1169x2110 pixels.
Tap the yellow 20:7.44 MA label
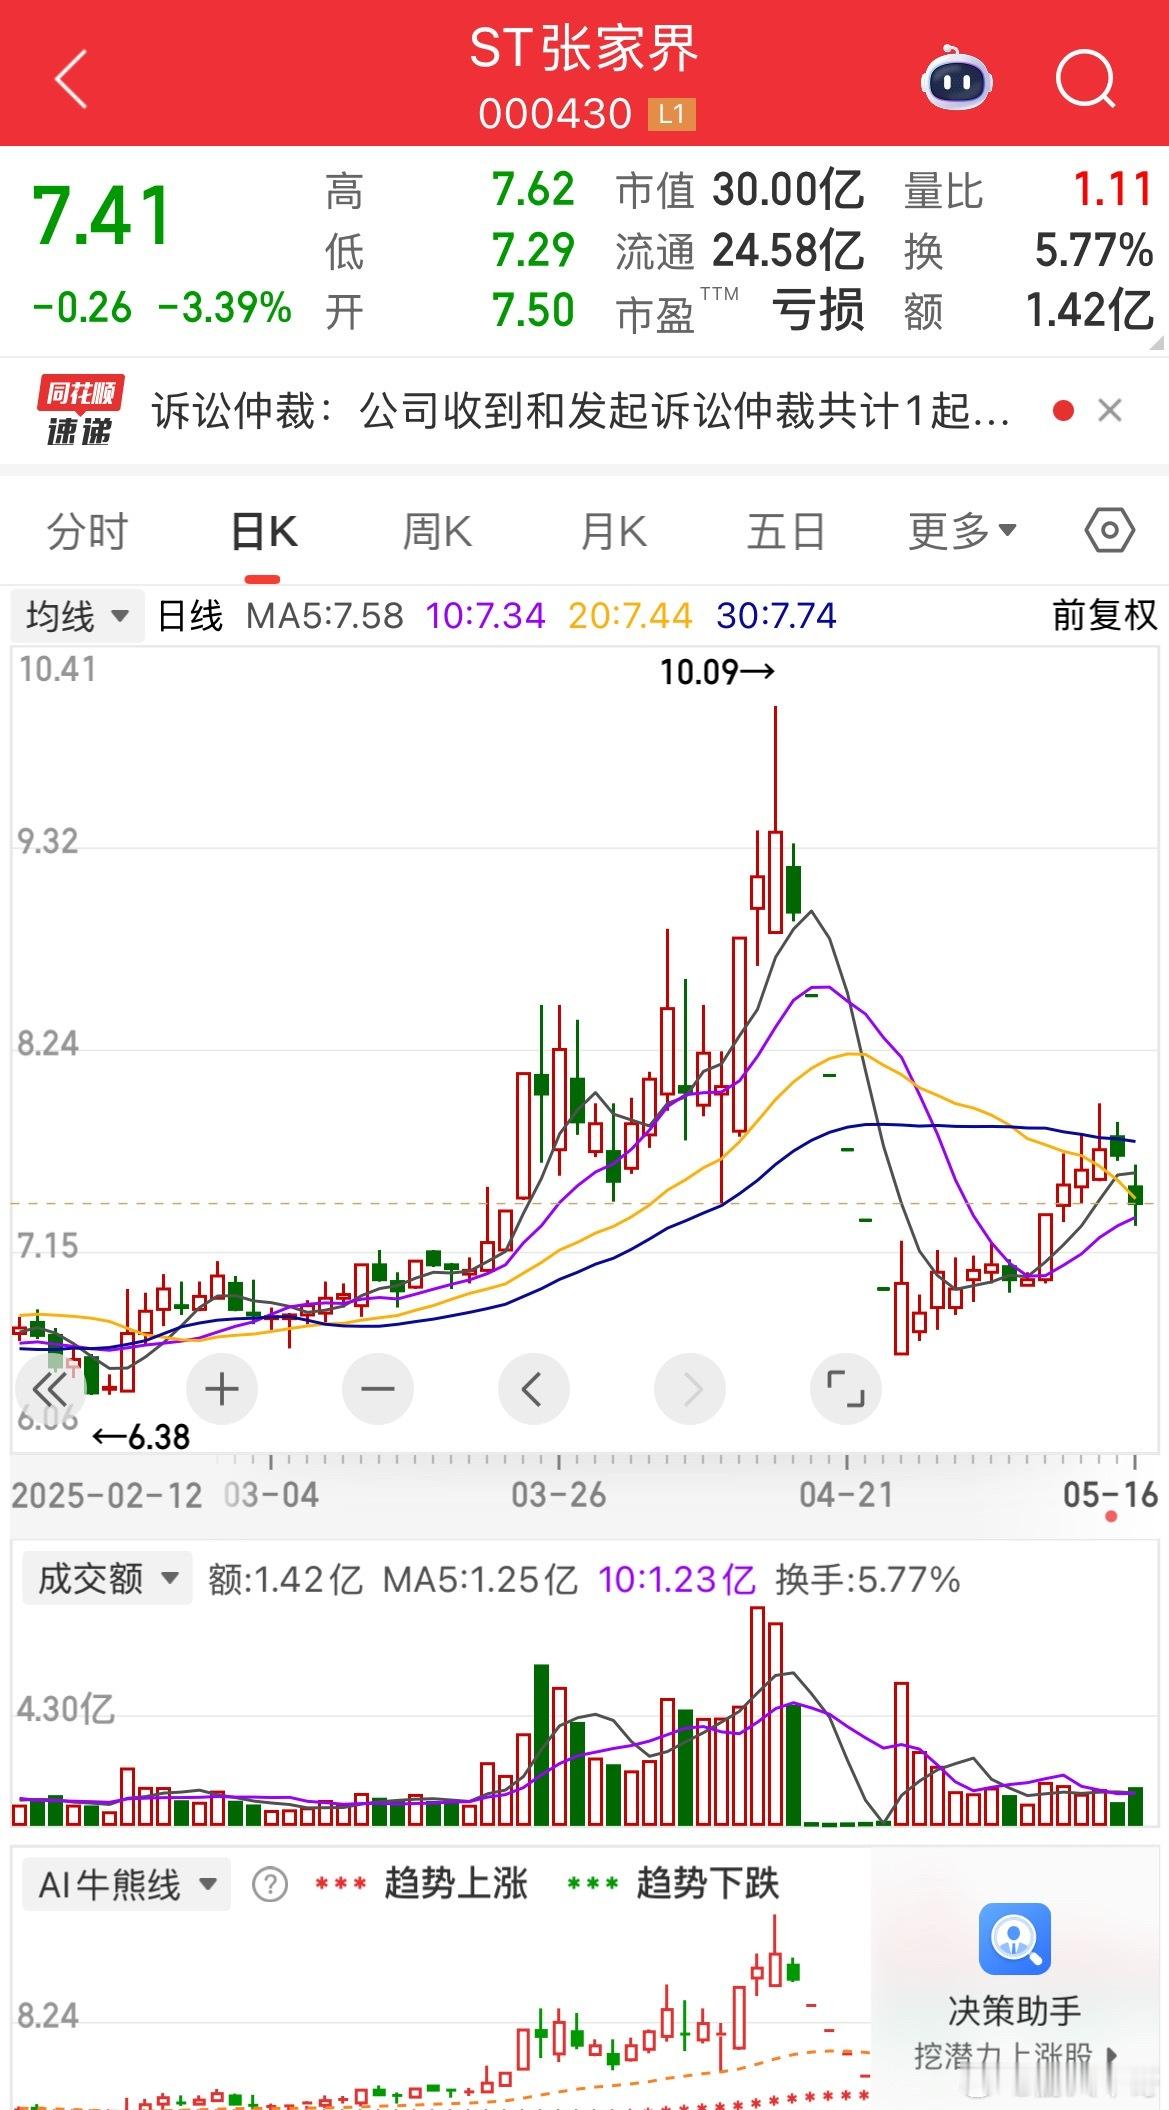(630, 615)
